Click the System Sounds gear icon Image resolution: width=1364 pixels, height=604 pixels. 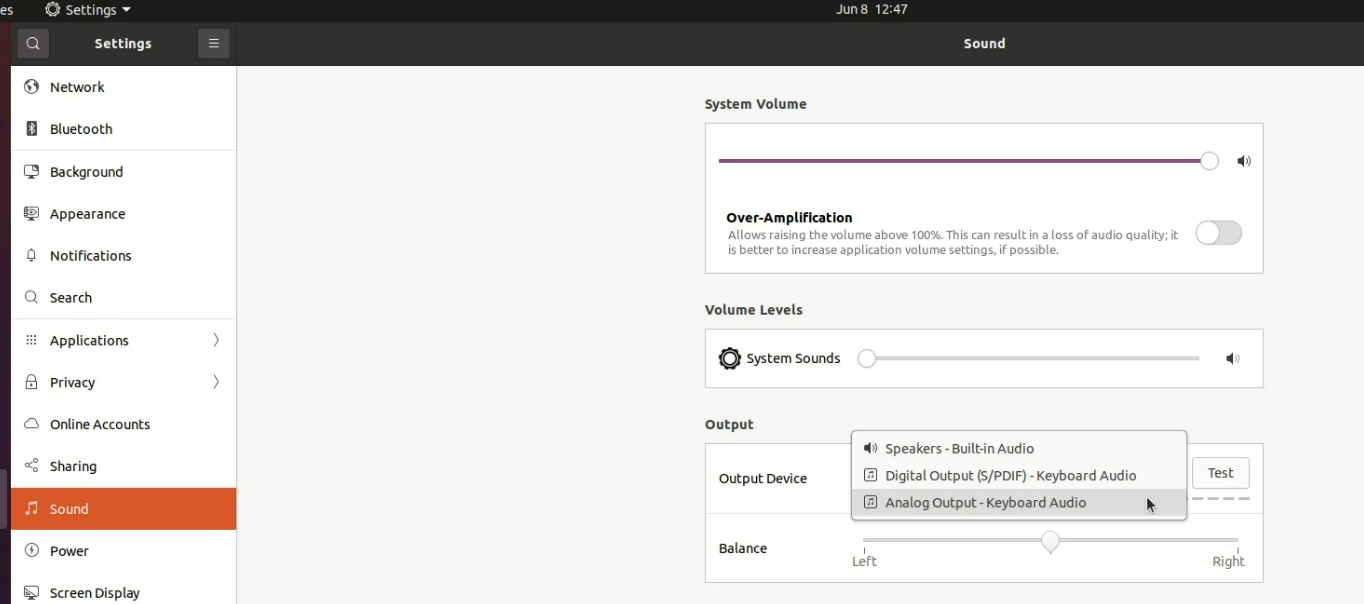coord(730,359)
